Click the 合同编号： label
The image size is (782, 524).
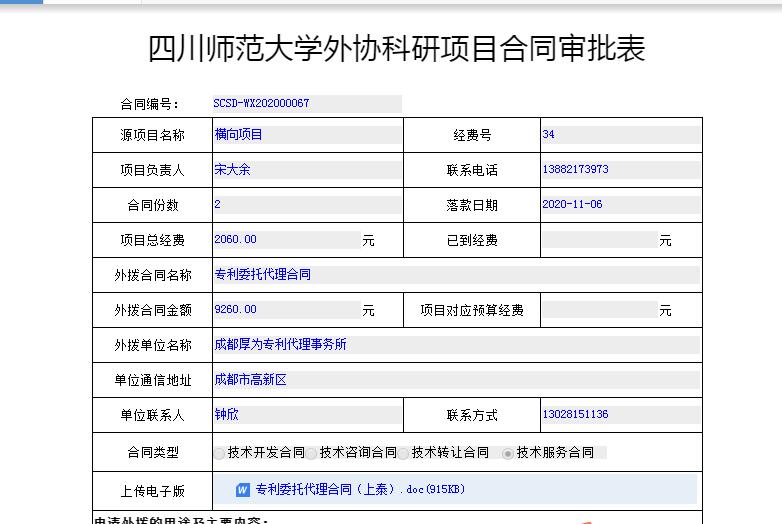click(x=150, y=104)
